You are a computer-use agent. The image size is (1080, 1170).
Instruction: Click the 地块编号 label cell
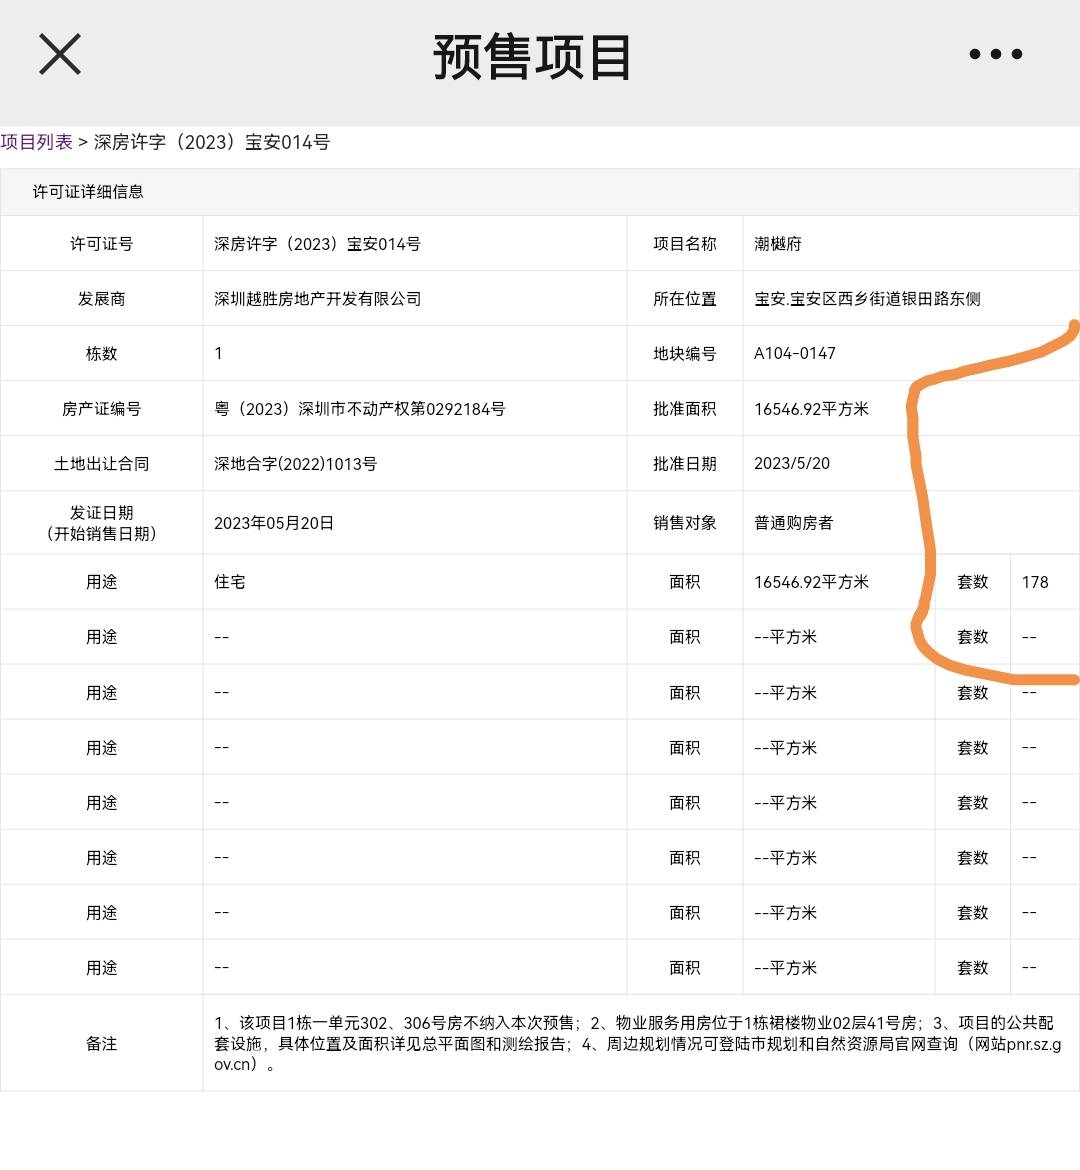(x=684, y=354)
